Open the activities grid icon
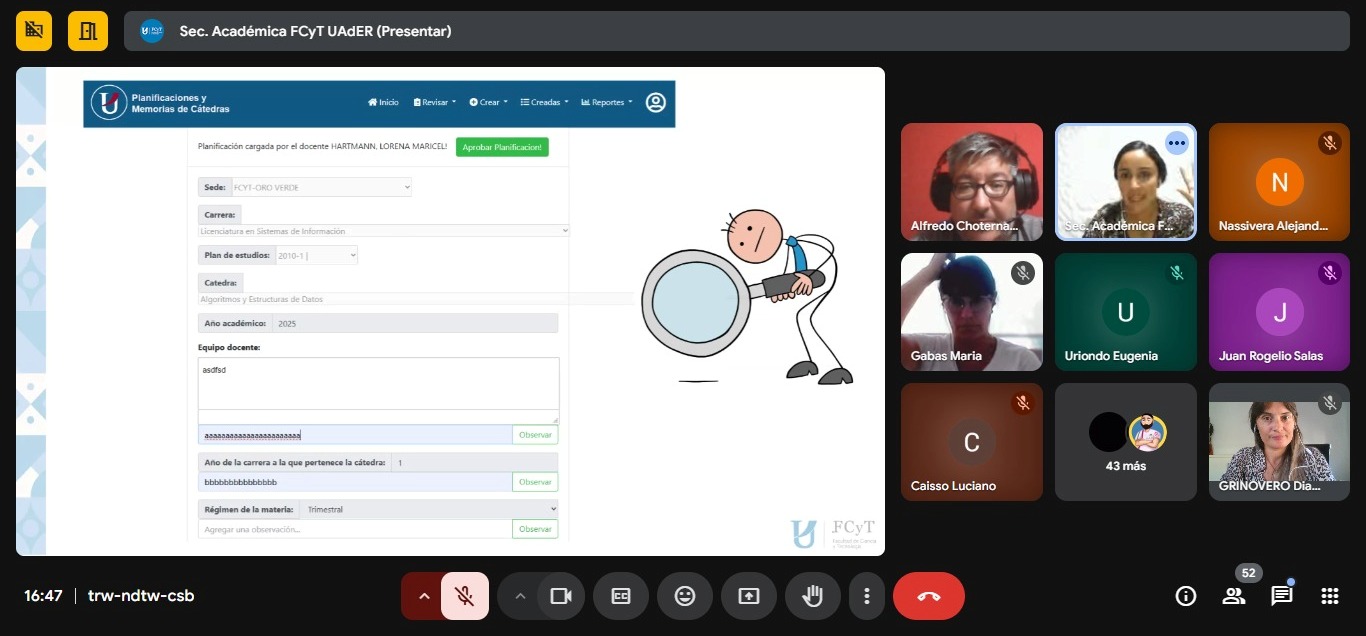Viewport: 1366px width, 636px height. [x=1329, y=596]
